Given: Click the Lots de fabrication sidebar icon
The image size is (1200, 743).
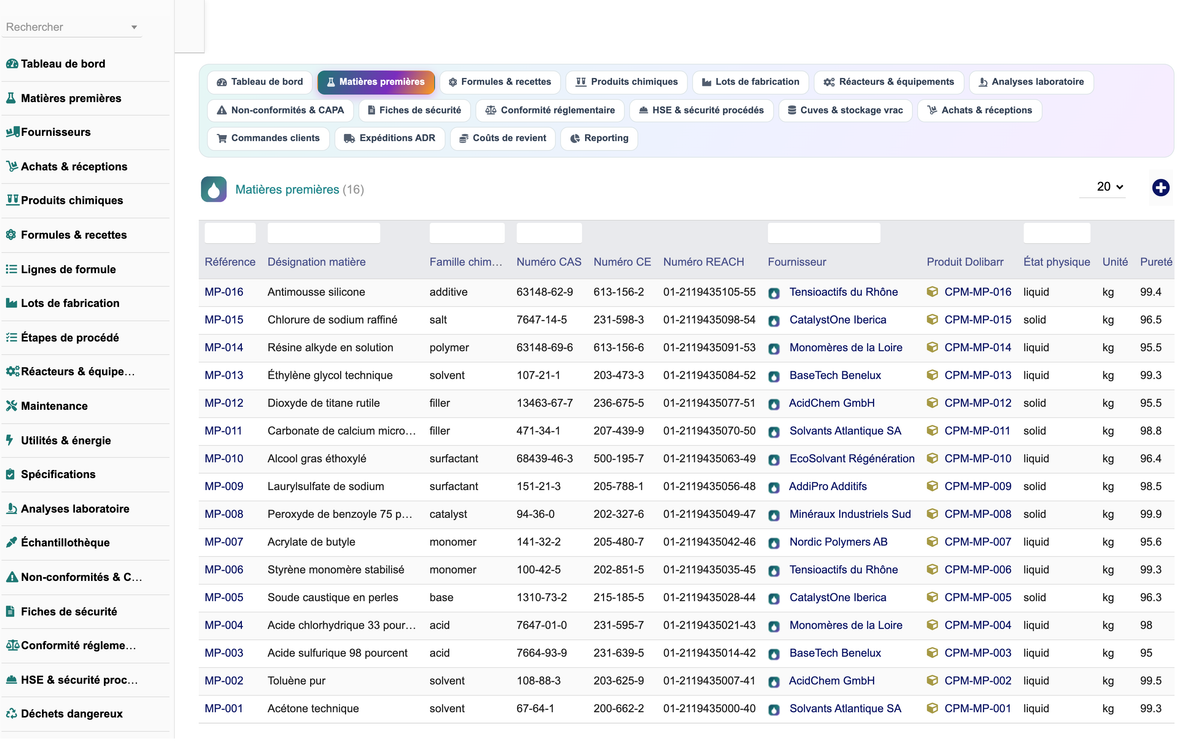Looking at the screenshot, I should point(12,303).
